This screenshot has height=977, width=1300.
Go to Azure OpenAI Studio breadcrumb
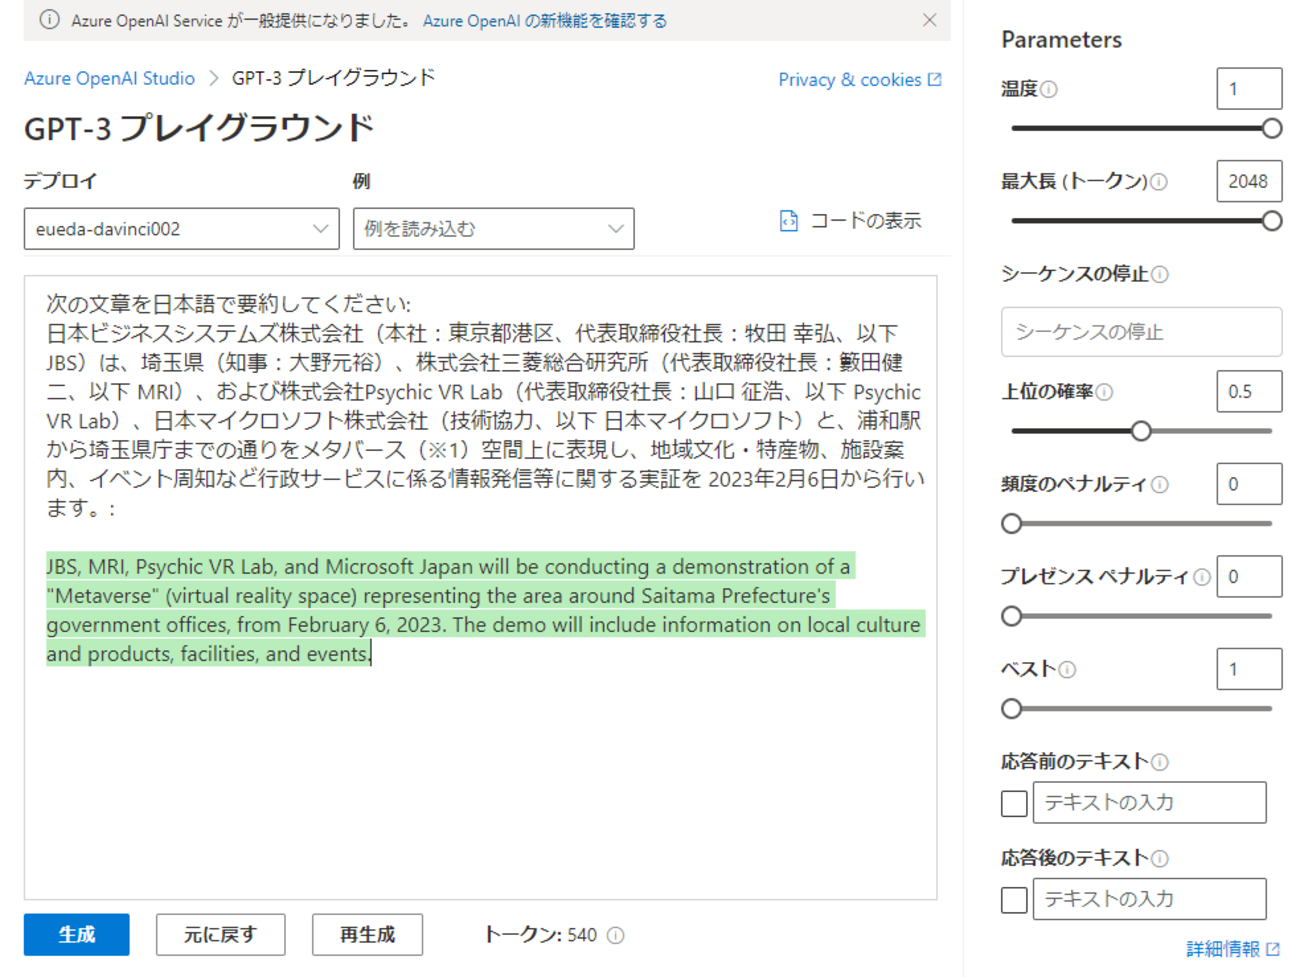point(110,78)
